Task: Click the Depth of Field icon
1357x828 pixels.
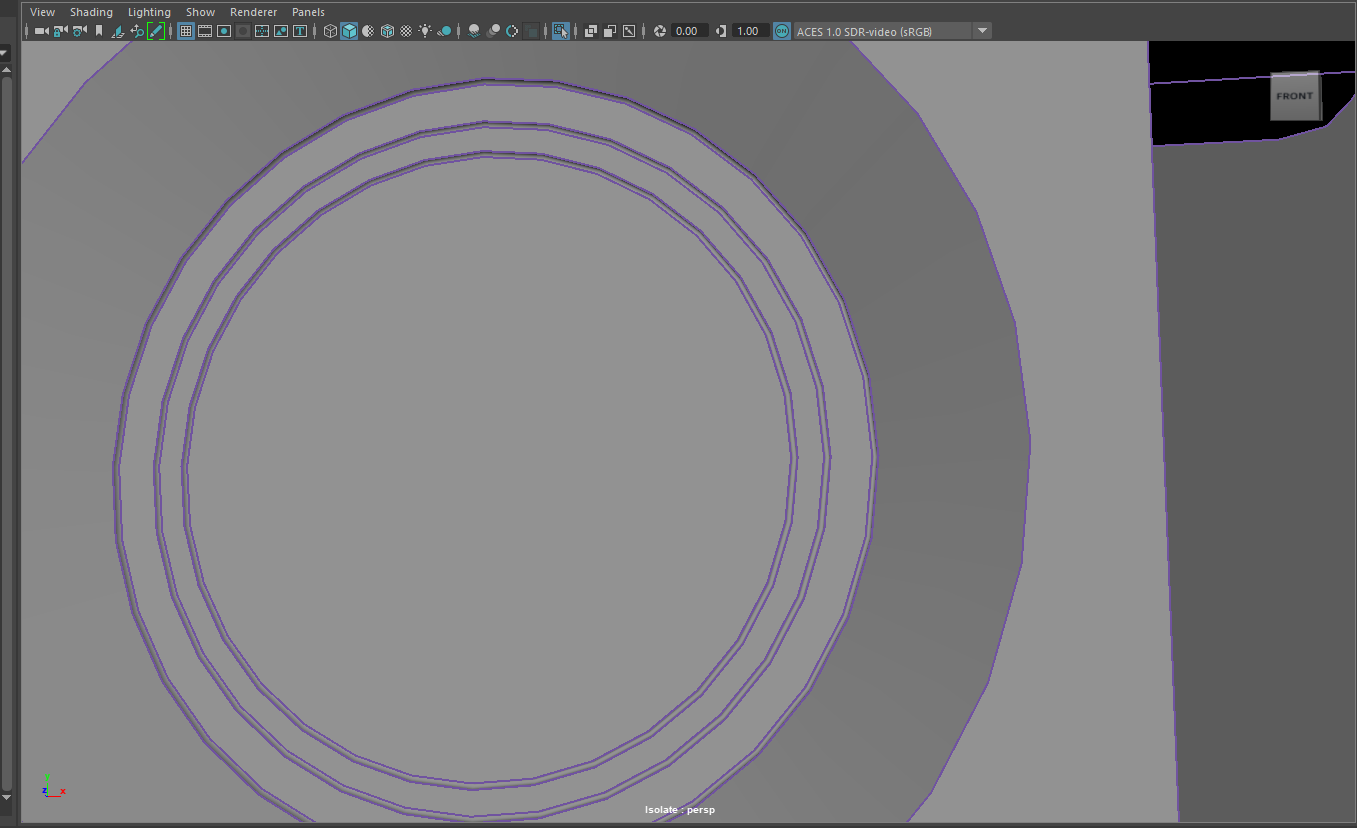Action: pos(530,31)
